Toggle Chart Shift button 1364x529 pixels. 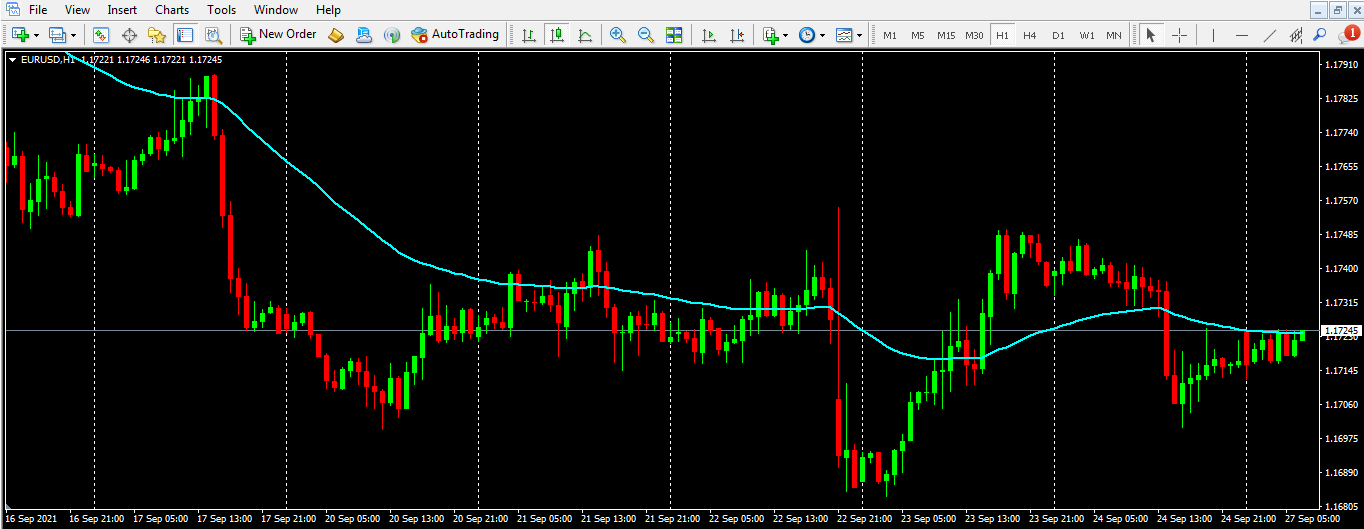pos(737,35)
